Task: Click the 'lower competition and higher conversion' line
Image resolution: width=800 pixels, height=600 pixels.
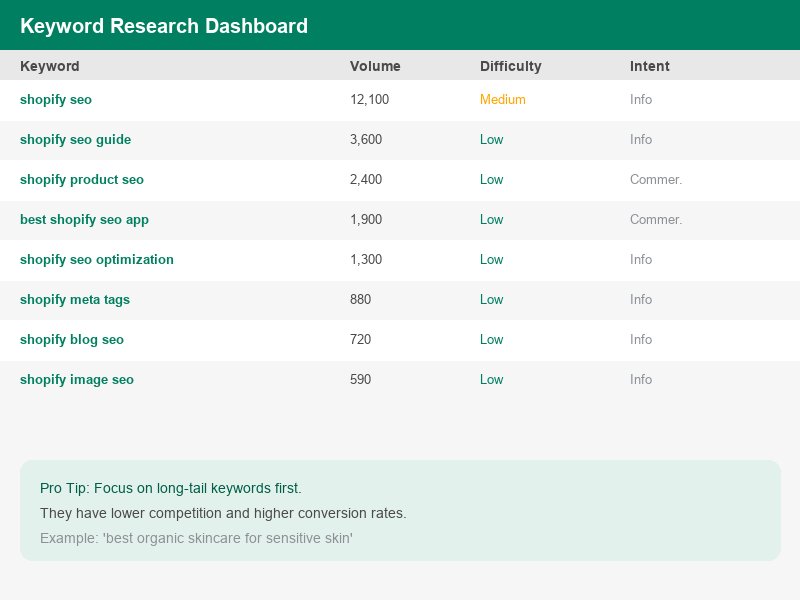Action: click(223, 513)
